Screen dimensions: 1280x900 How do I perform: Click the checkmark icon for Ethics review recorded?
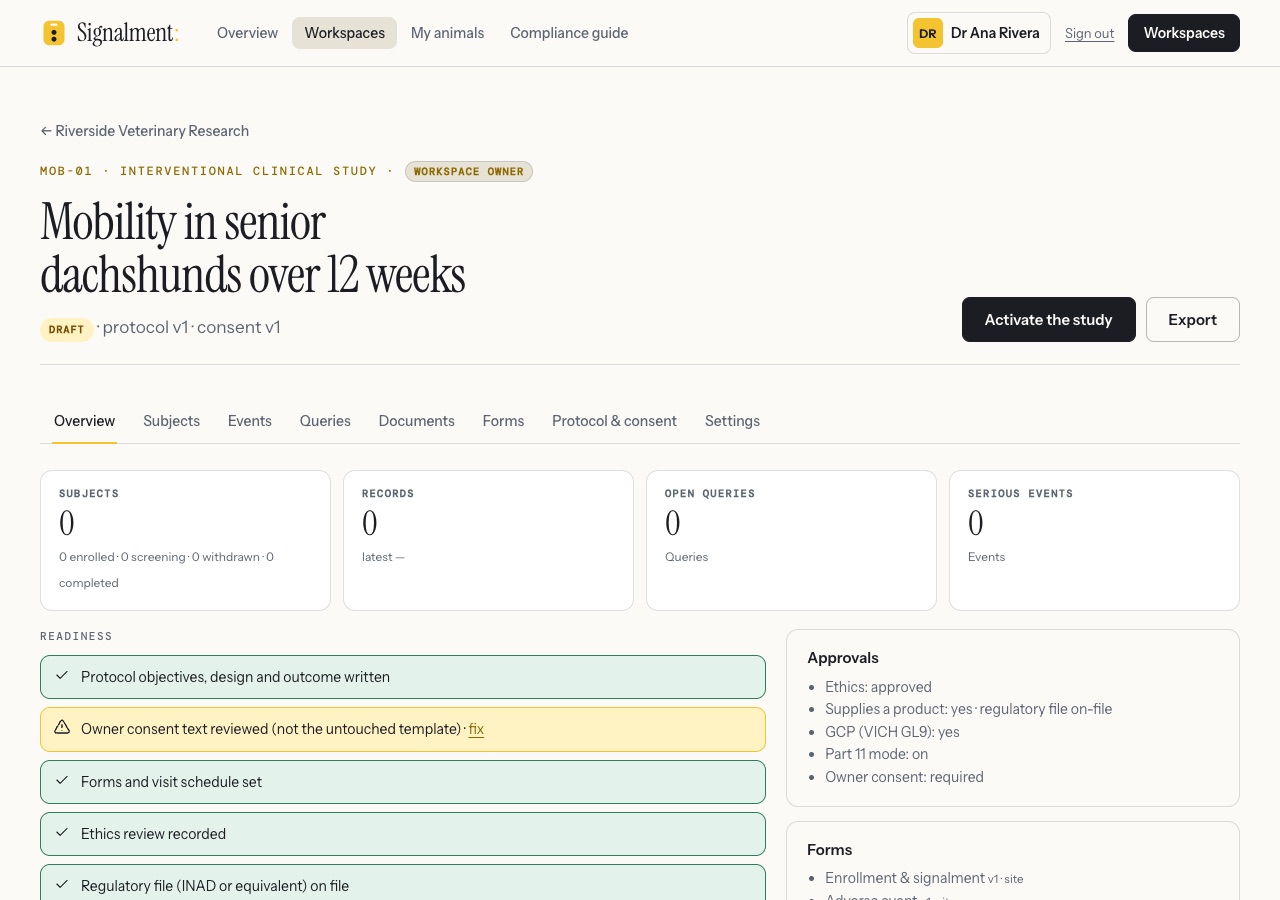[x=62, y=833]
